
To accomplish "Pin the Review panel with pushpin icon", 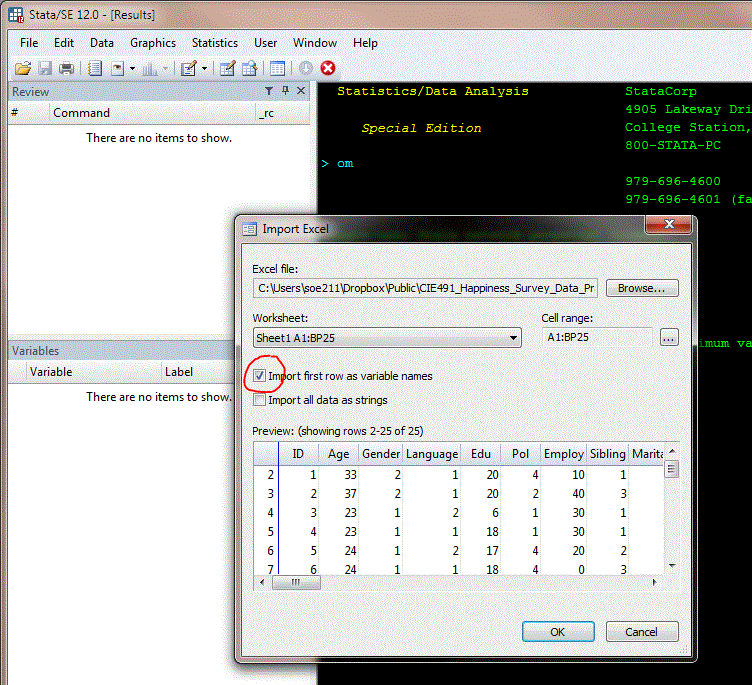I will [285, 90].
